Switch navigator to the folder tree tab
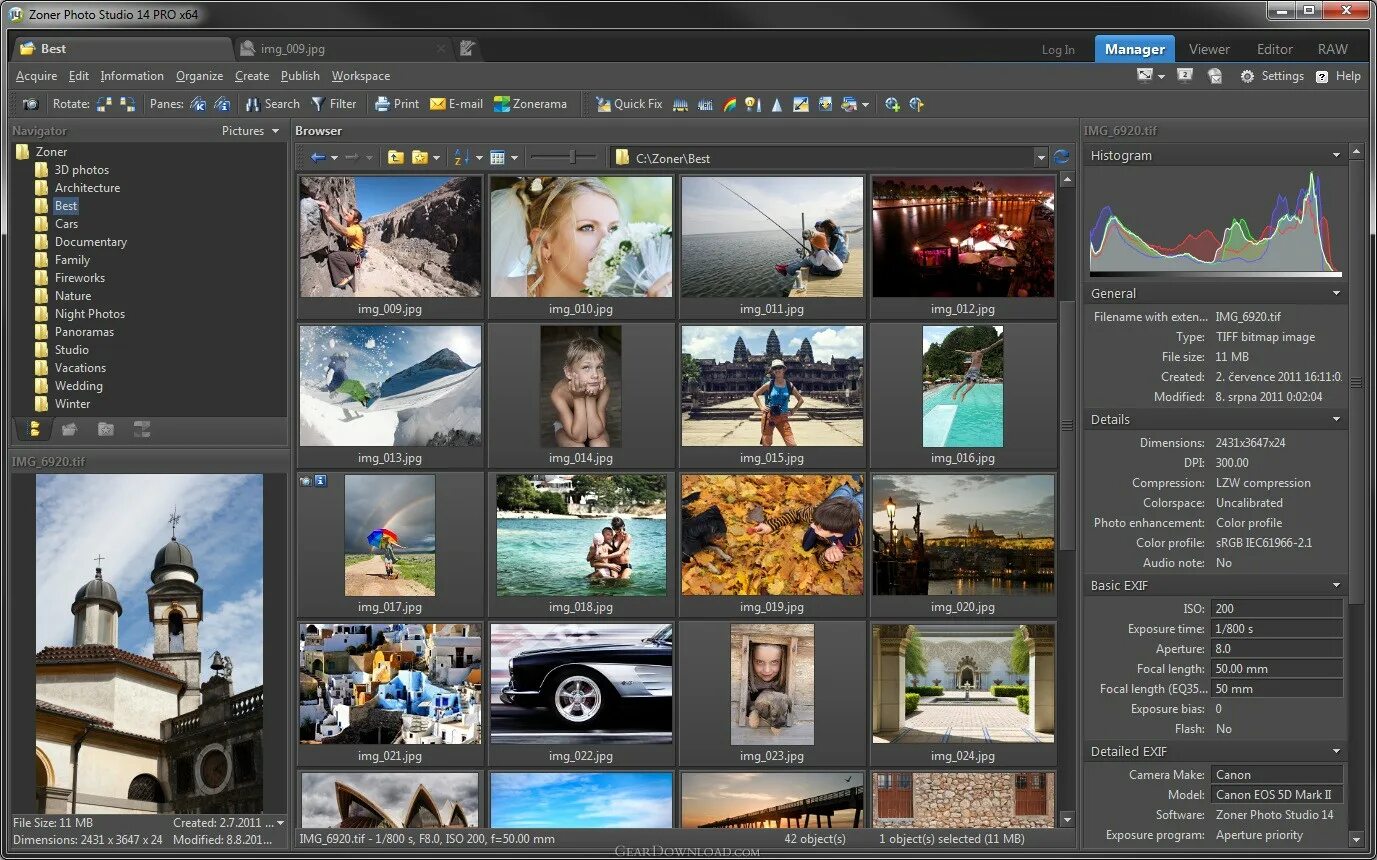Viewport: 1377px width, 860px height. coord(33,430)
